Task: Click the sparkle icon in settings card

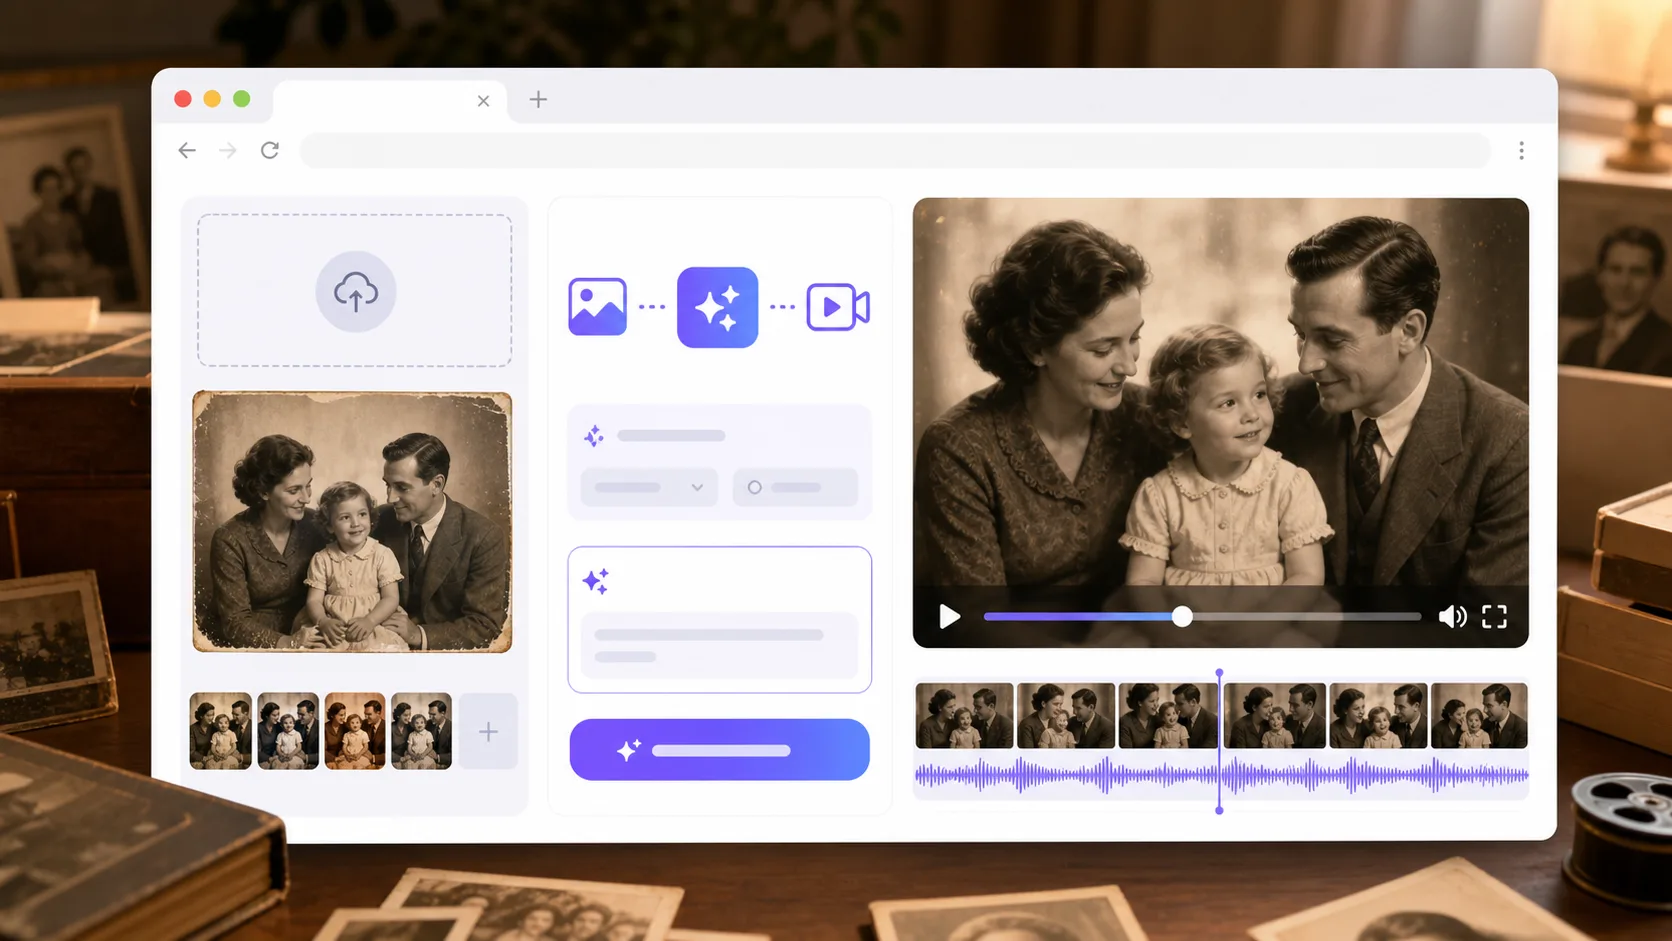Action: pyautogui.click(x=594, y=435)
